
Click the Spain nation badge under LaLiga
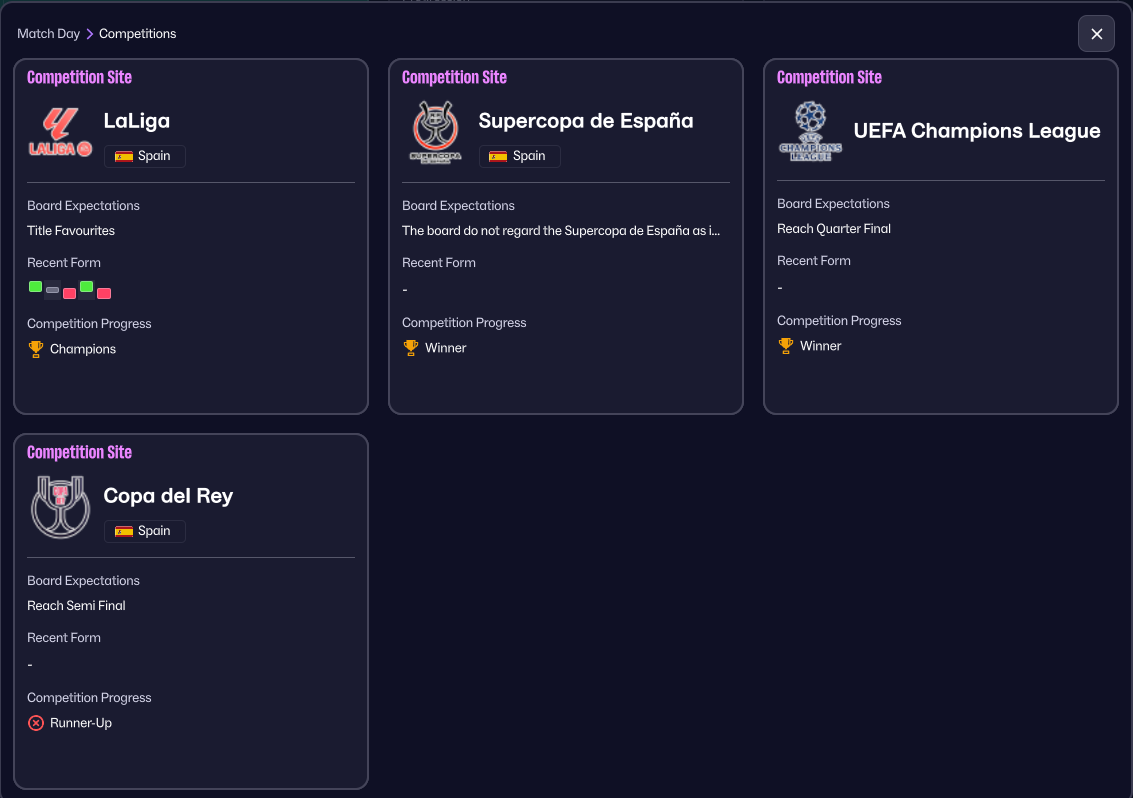(x=144, y=156)
